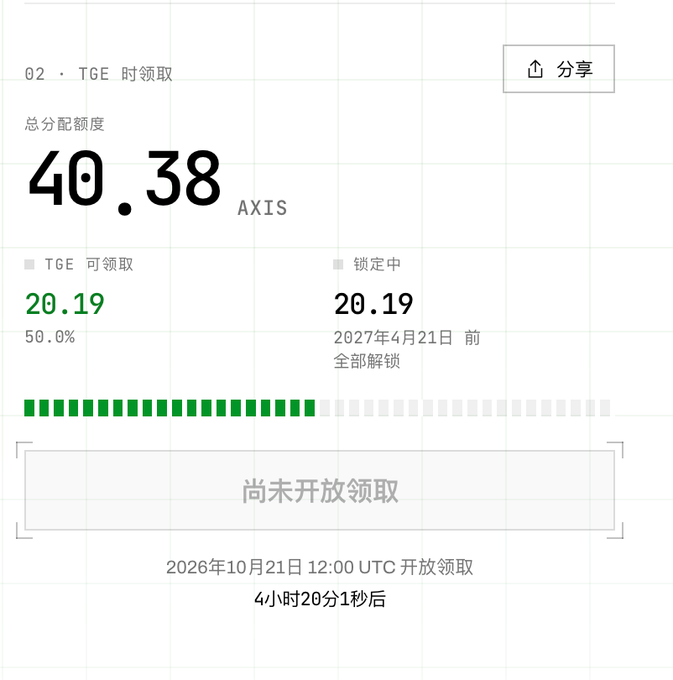
Task: Click the green TGE claimable amount 20.19
Action: (x=65, y=304)
